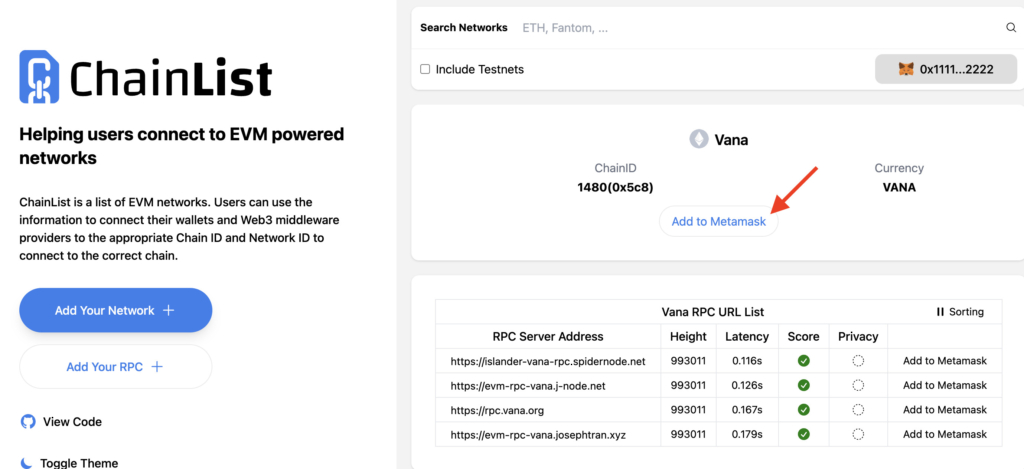Click the ChainList chain-link logo icon

click(x=39, y=77)
